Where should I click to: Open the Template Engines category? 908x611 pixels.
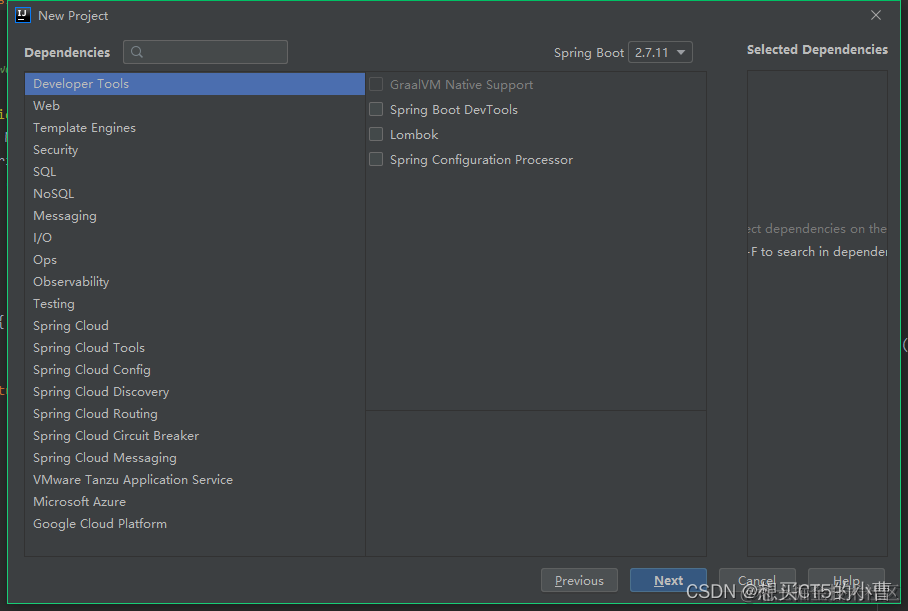click(195, 128)
